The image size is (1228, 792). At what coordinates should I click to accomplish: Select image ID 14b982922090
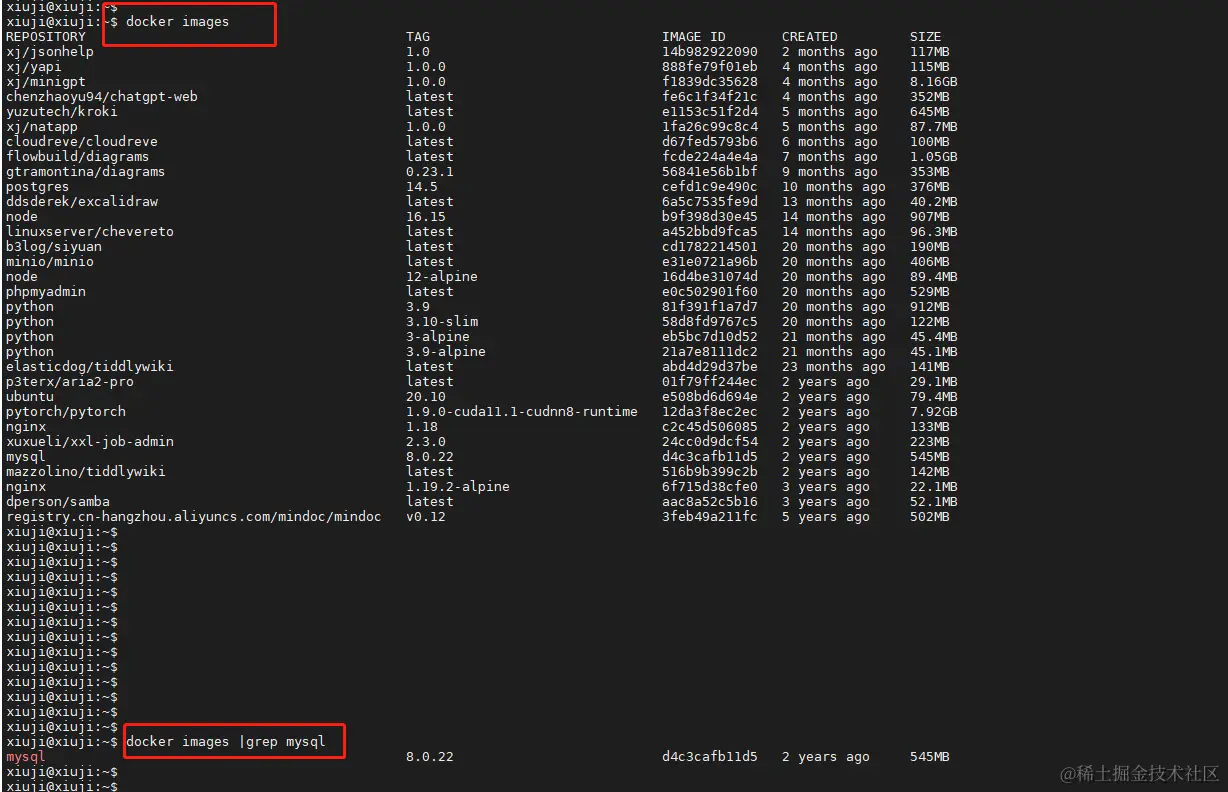coord(710,51)
